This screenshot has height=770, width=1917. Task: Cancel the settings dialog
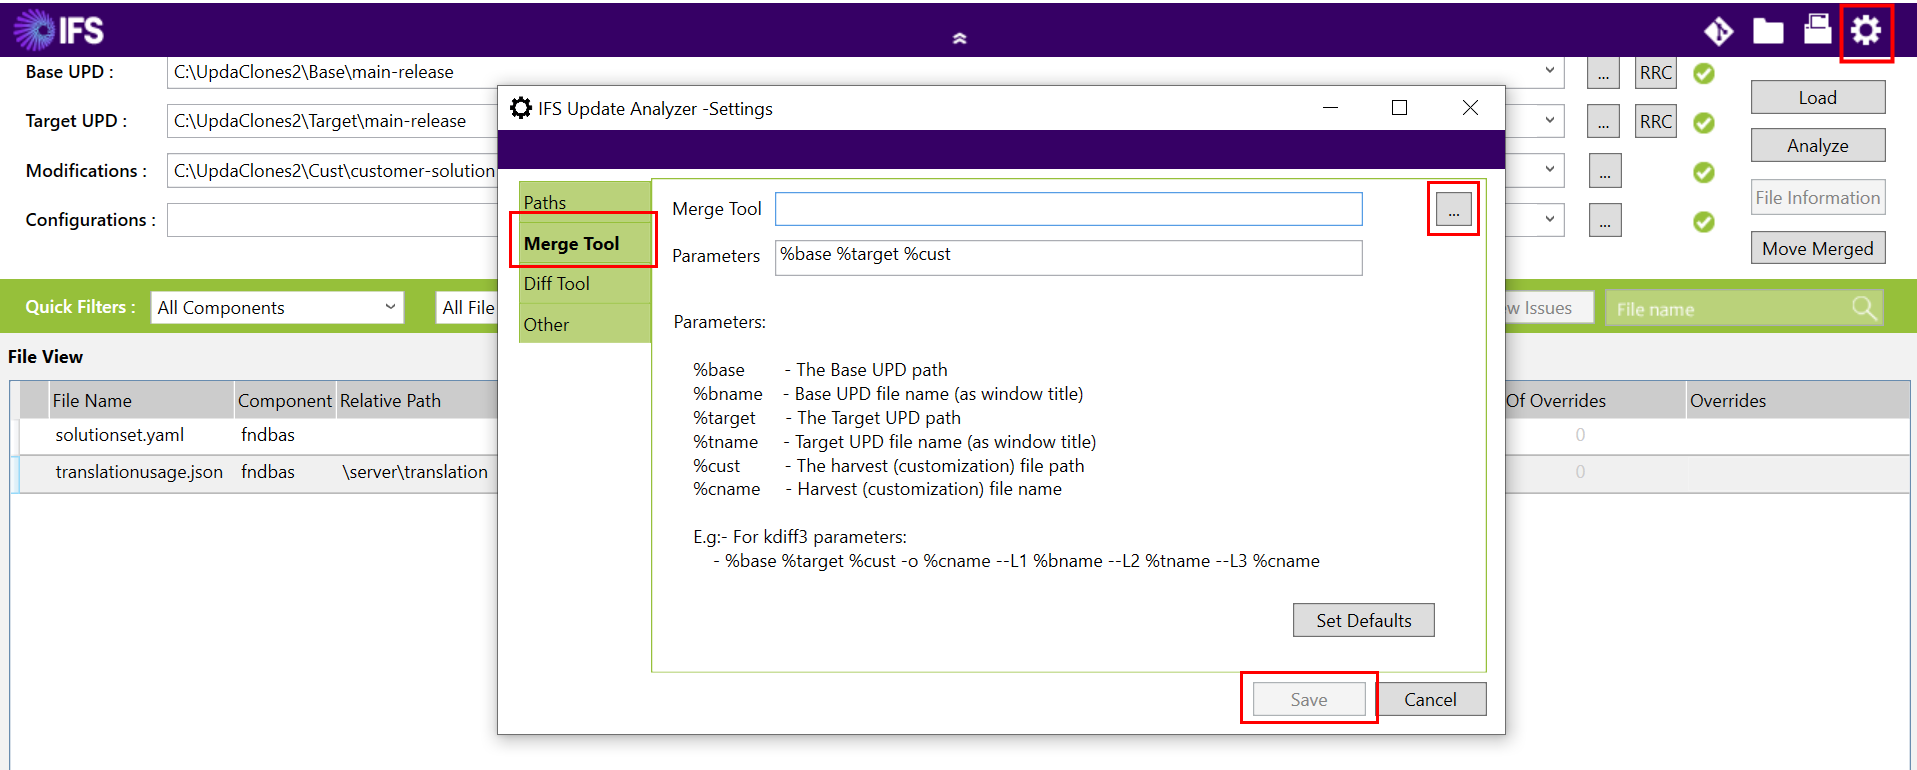click(1430, 699)
